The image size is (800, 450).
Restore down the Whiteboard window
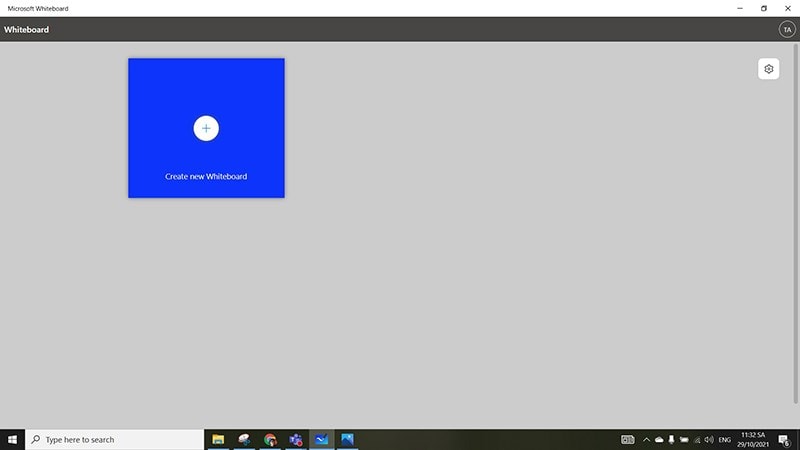point(764,8)
